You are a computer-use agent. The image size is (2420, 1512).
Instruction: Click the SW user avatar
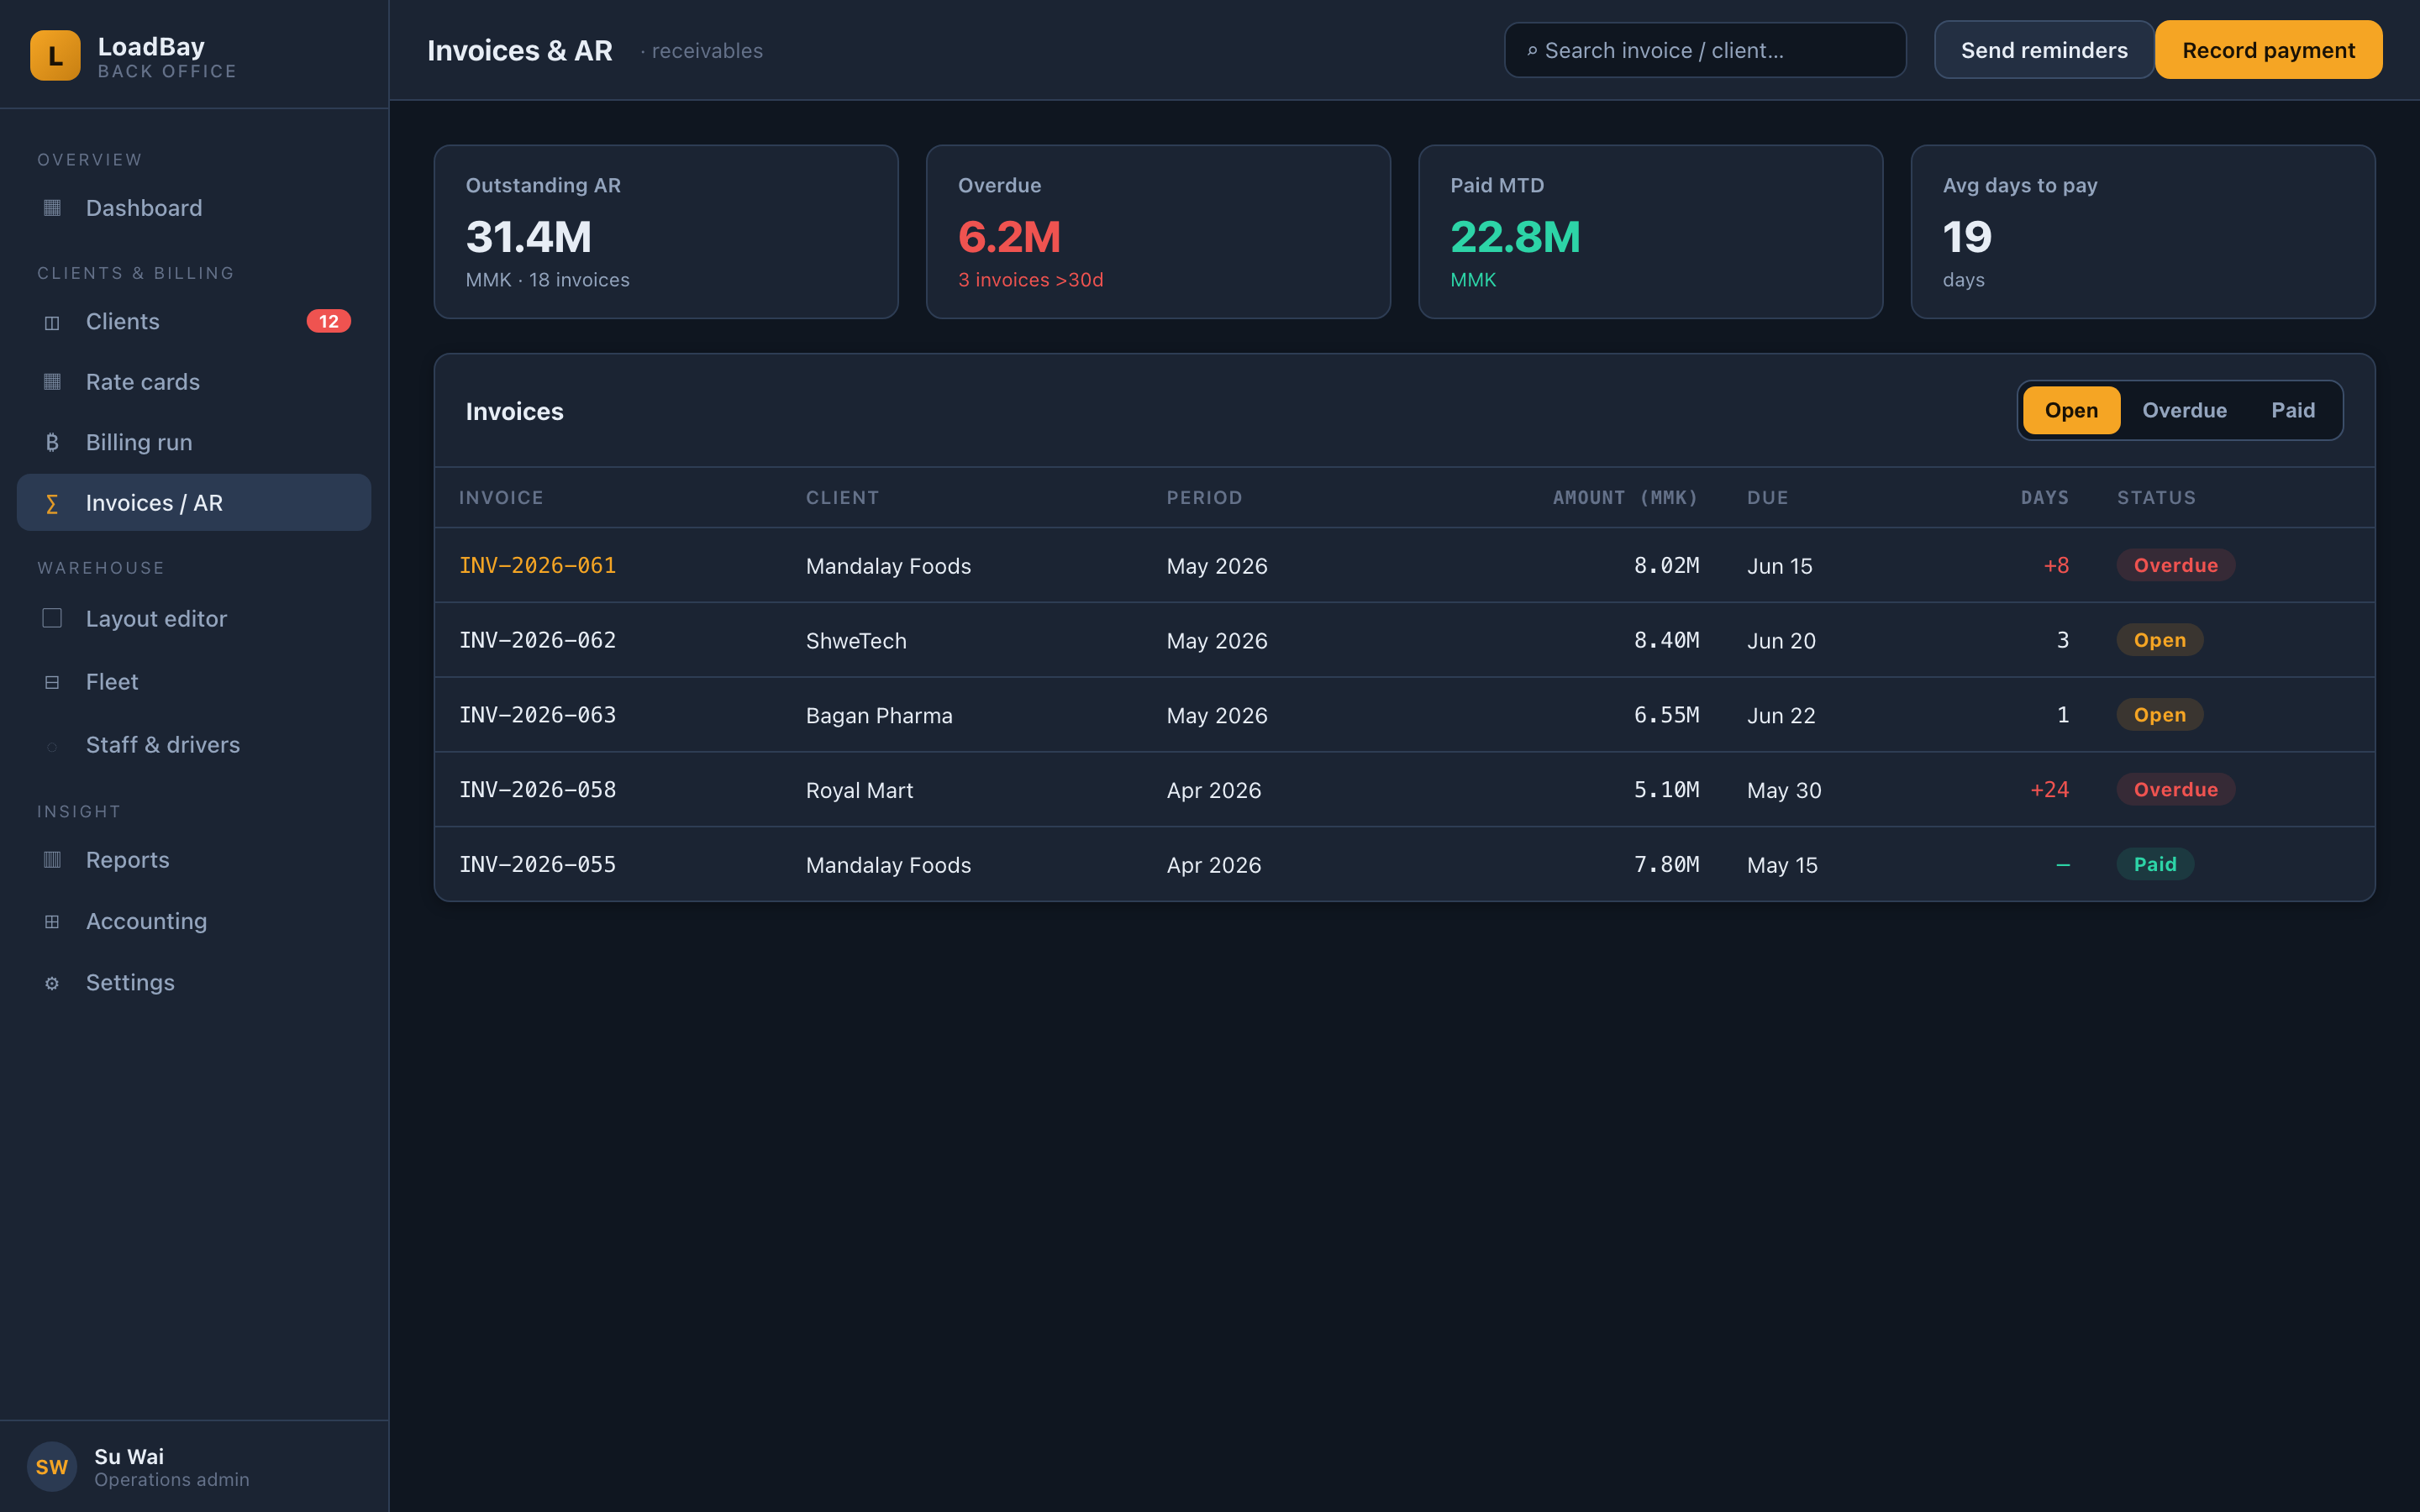pos(52,1466)
